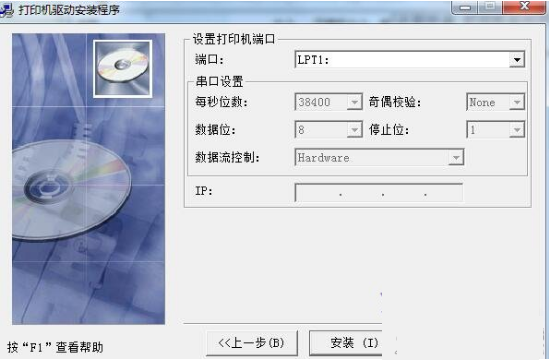The image size is (549, 360).
Task: Go back with the <<上一步(B) button
Action: coord(252,343)
